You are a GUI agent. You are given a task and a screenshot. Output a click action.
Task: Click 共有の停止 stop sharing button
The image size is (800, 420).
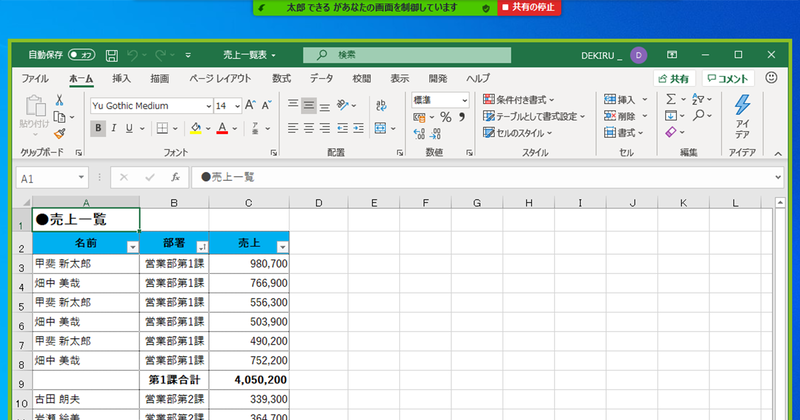[x=529, y=8]
